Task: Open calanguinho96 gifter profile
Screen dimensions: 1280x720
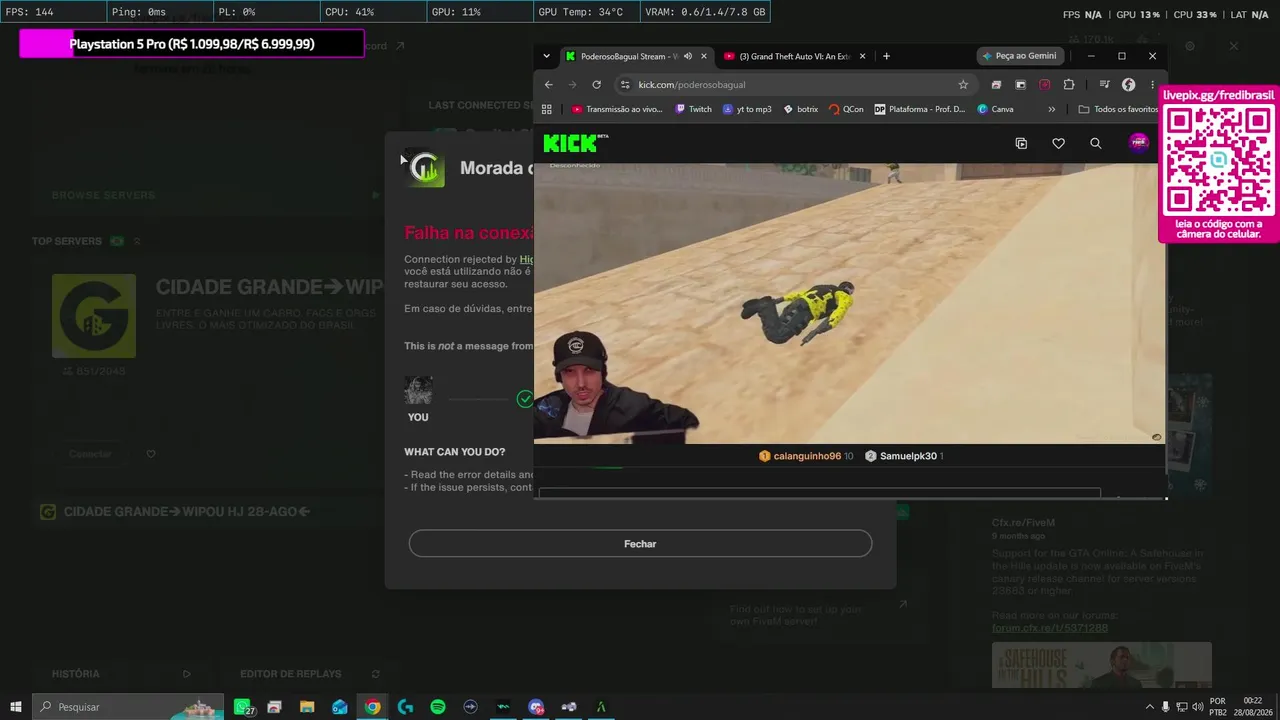Action: [806, 456]
